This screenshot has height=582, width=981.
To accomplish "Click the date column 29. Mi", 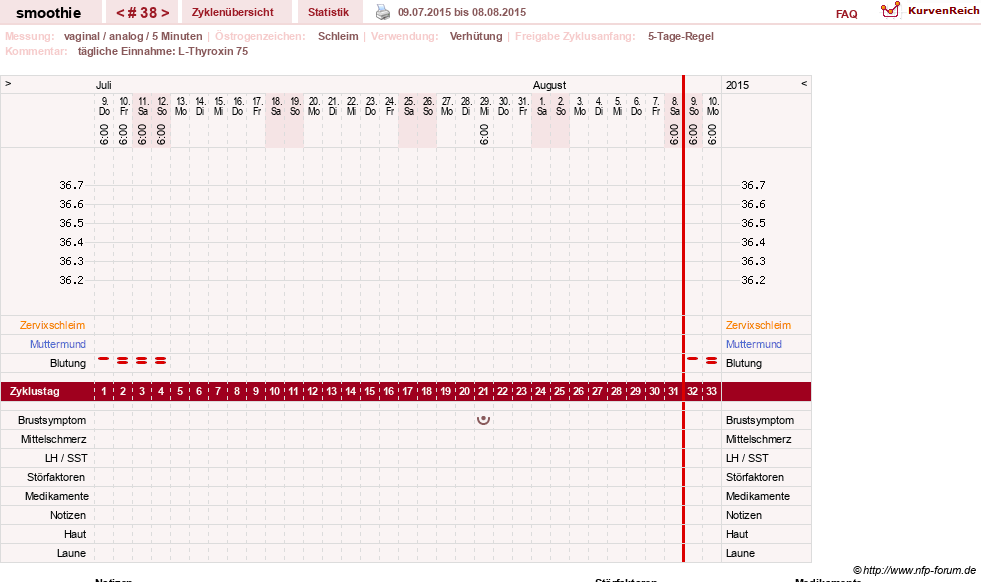I will click(484, 106).
